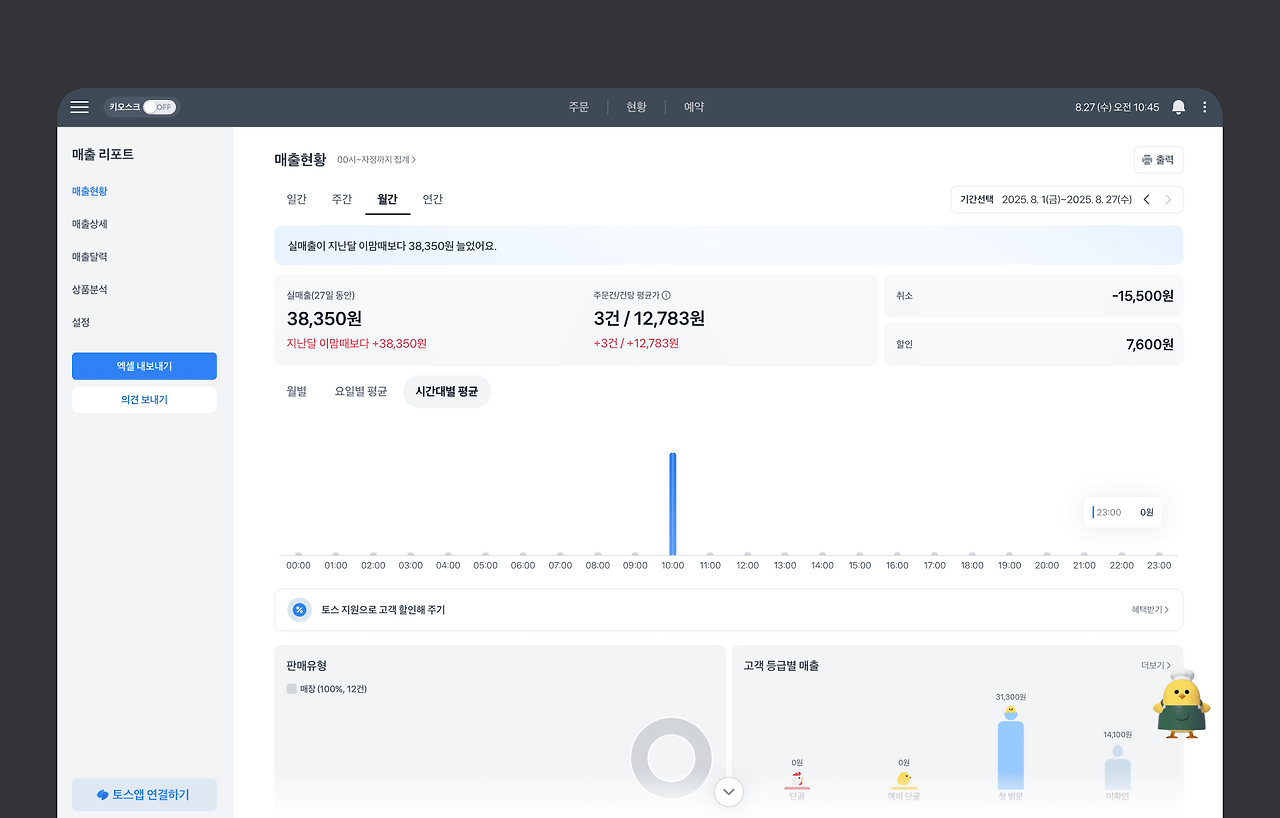Go to previous period with left arrow

(1146, 199)
